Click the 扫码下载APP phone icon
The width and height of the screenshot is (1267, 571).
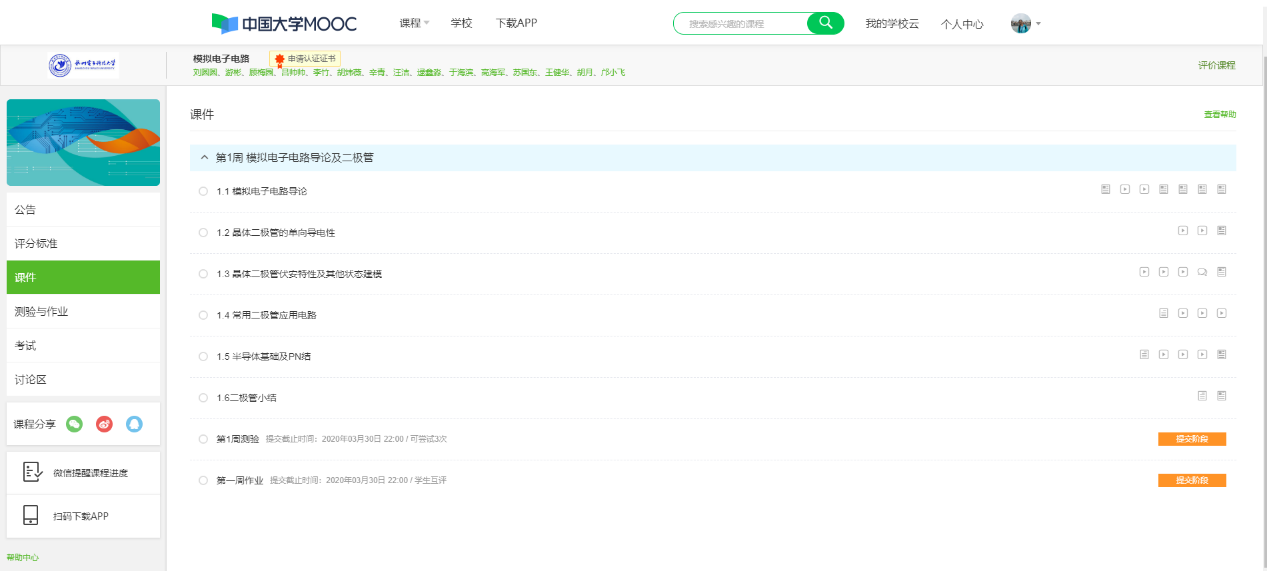pyautogui.click(x=31, y=516)
